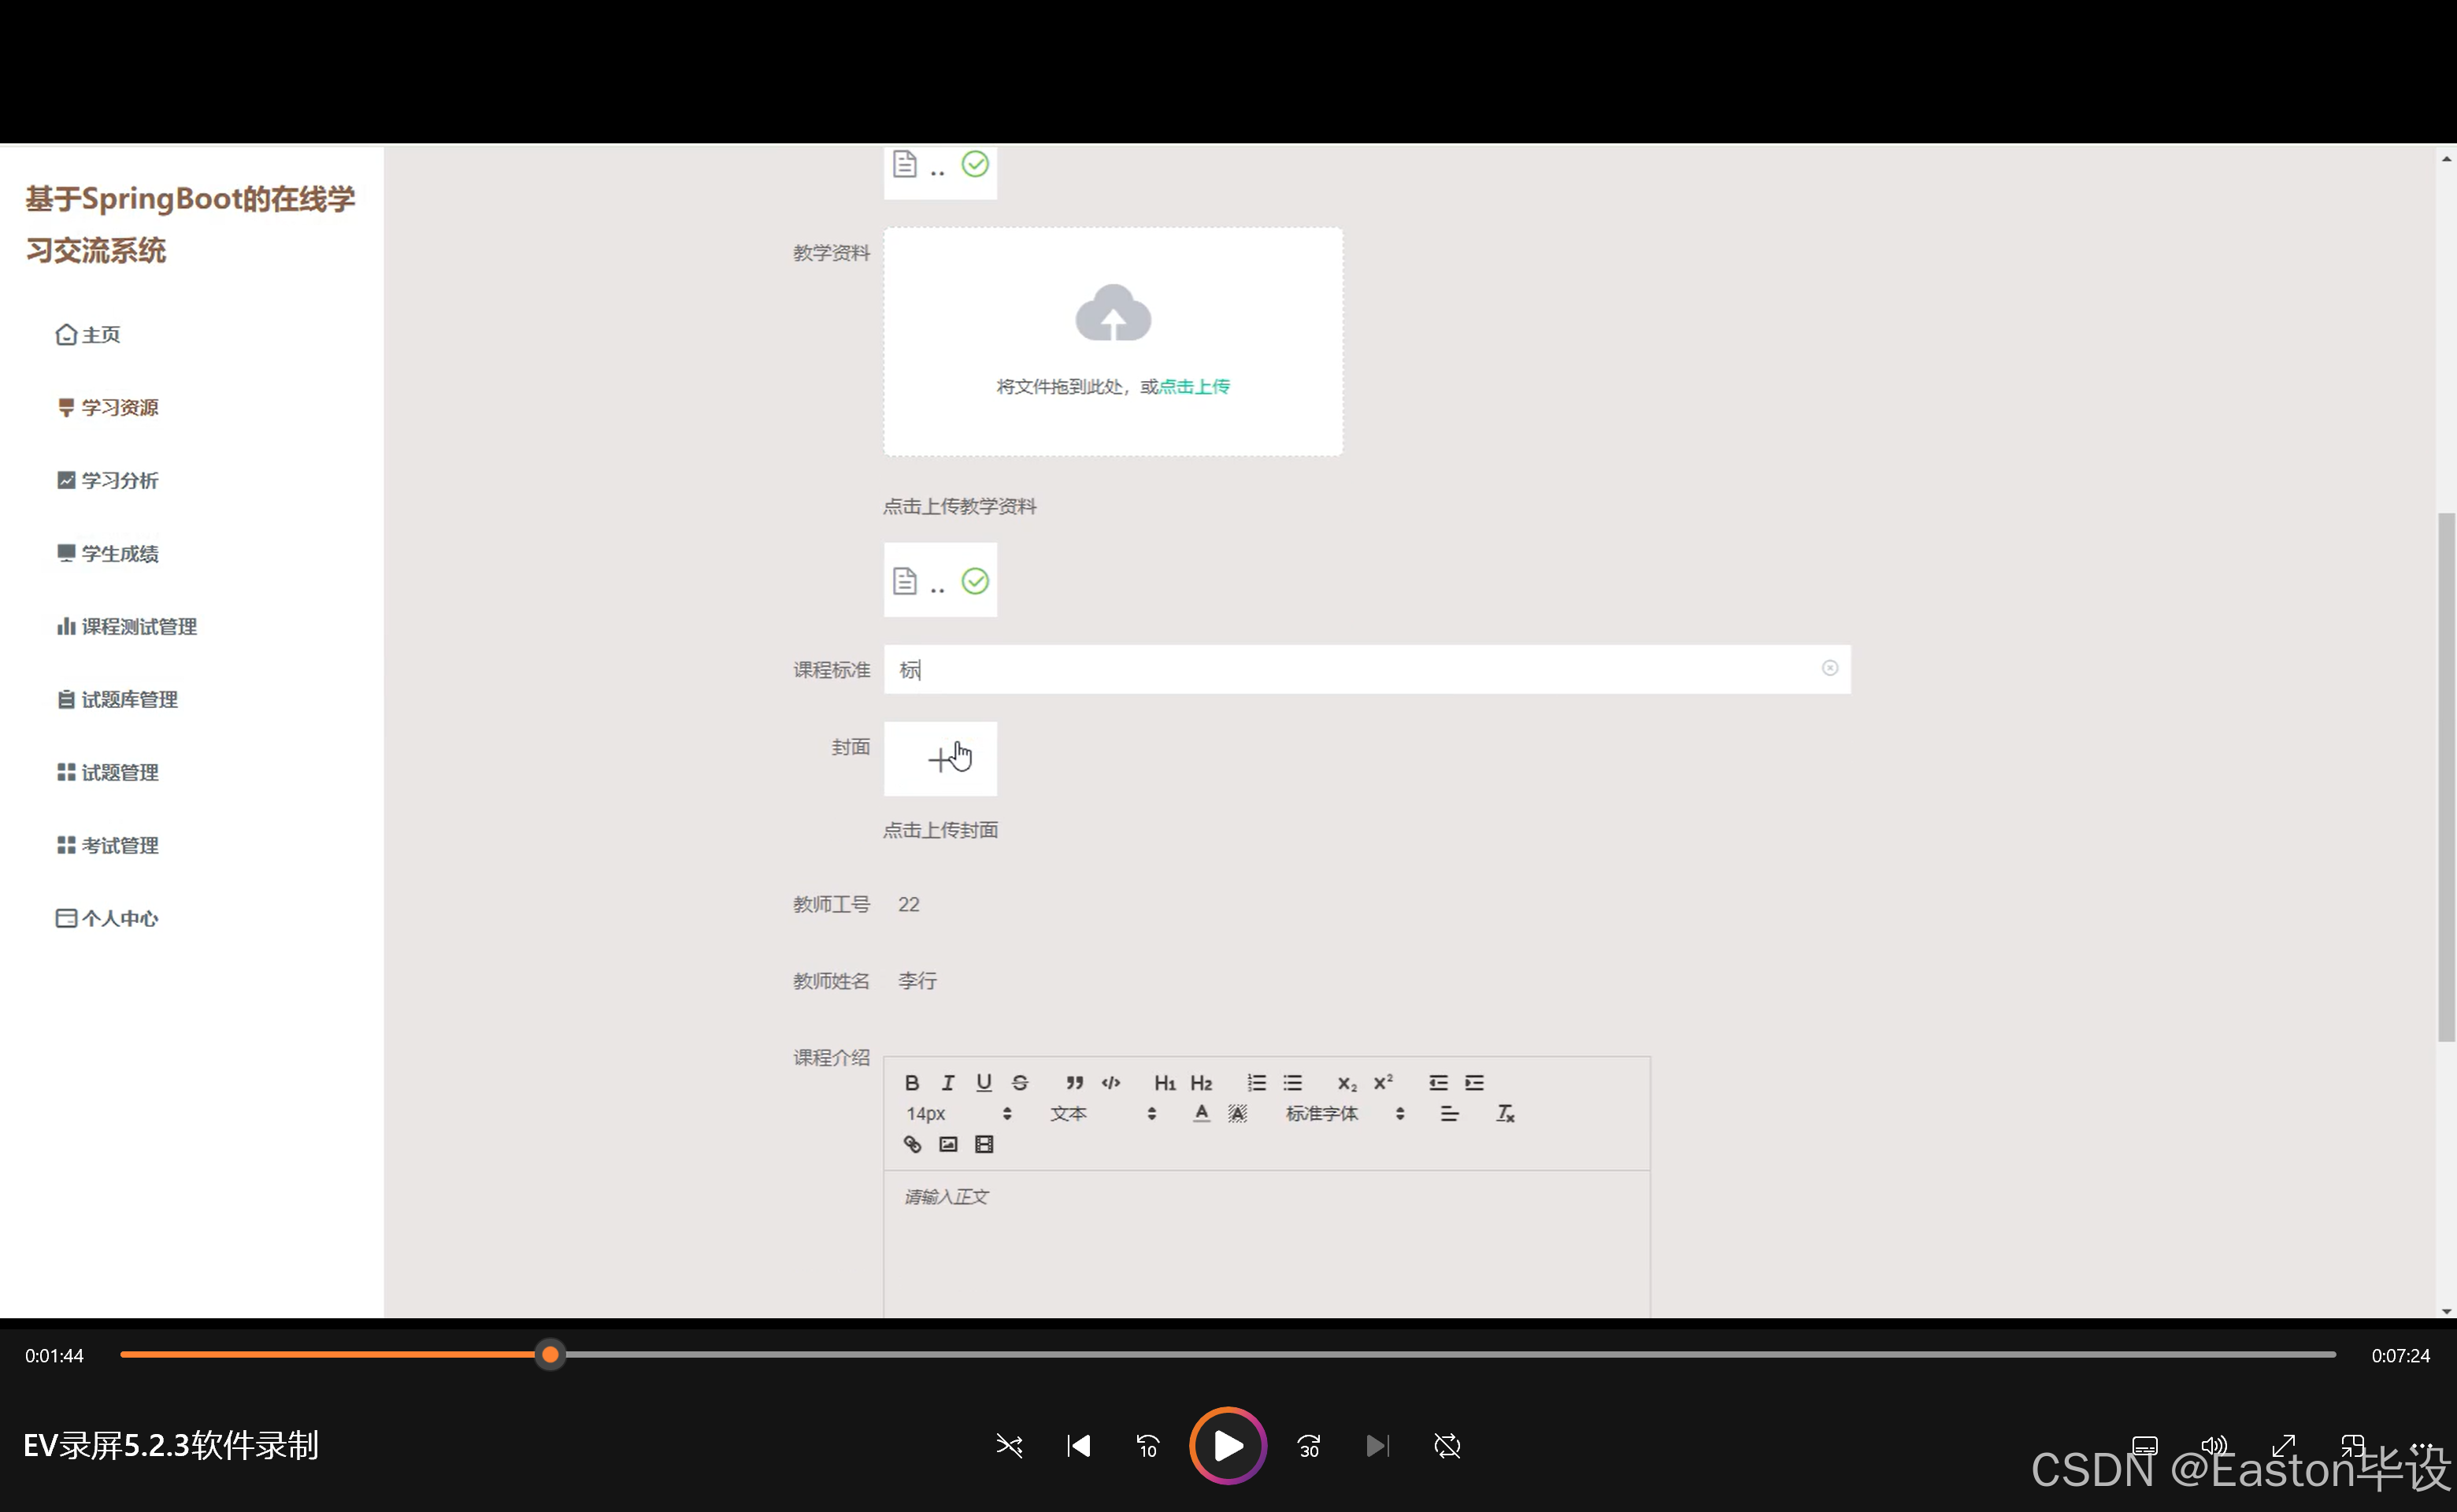Apply superscript formatting

click(1383, 1083)
